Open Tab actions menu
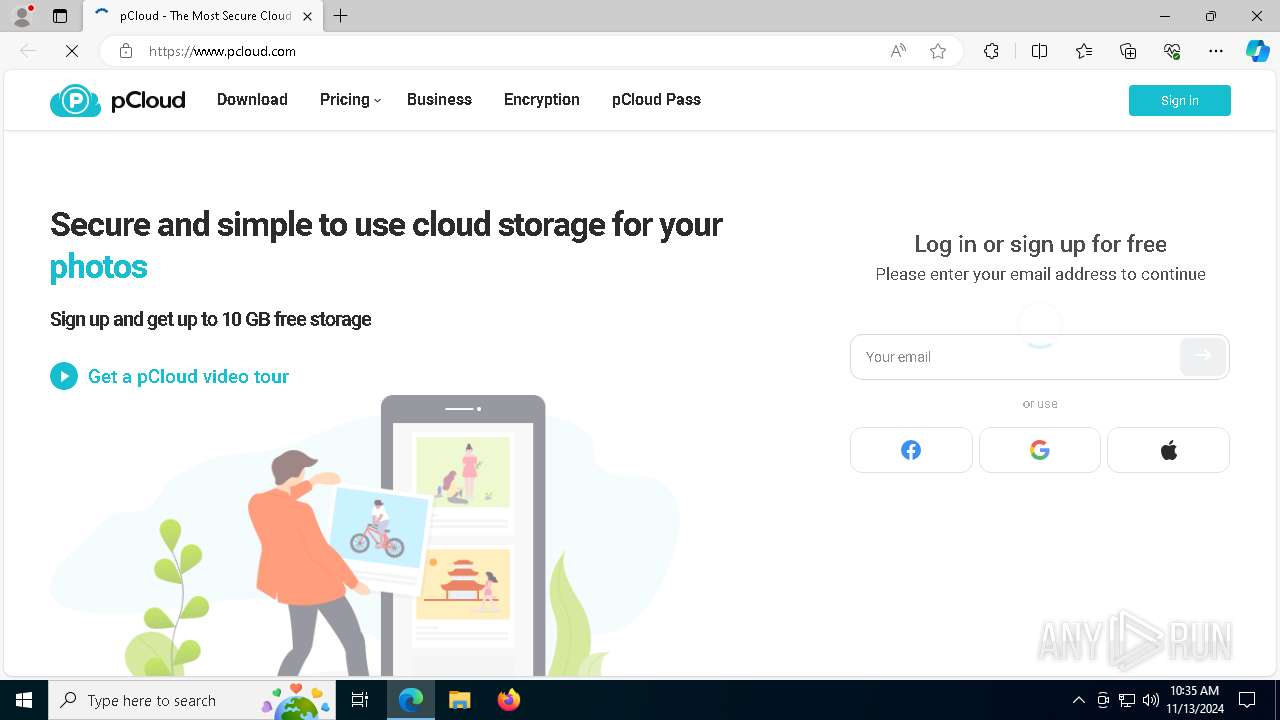Viewport: 1280px width, 720px height. click(x=60, y=16)
